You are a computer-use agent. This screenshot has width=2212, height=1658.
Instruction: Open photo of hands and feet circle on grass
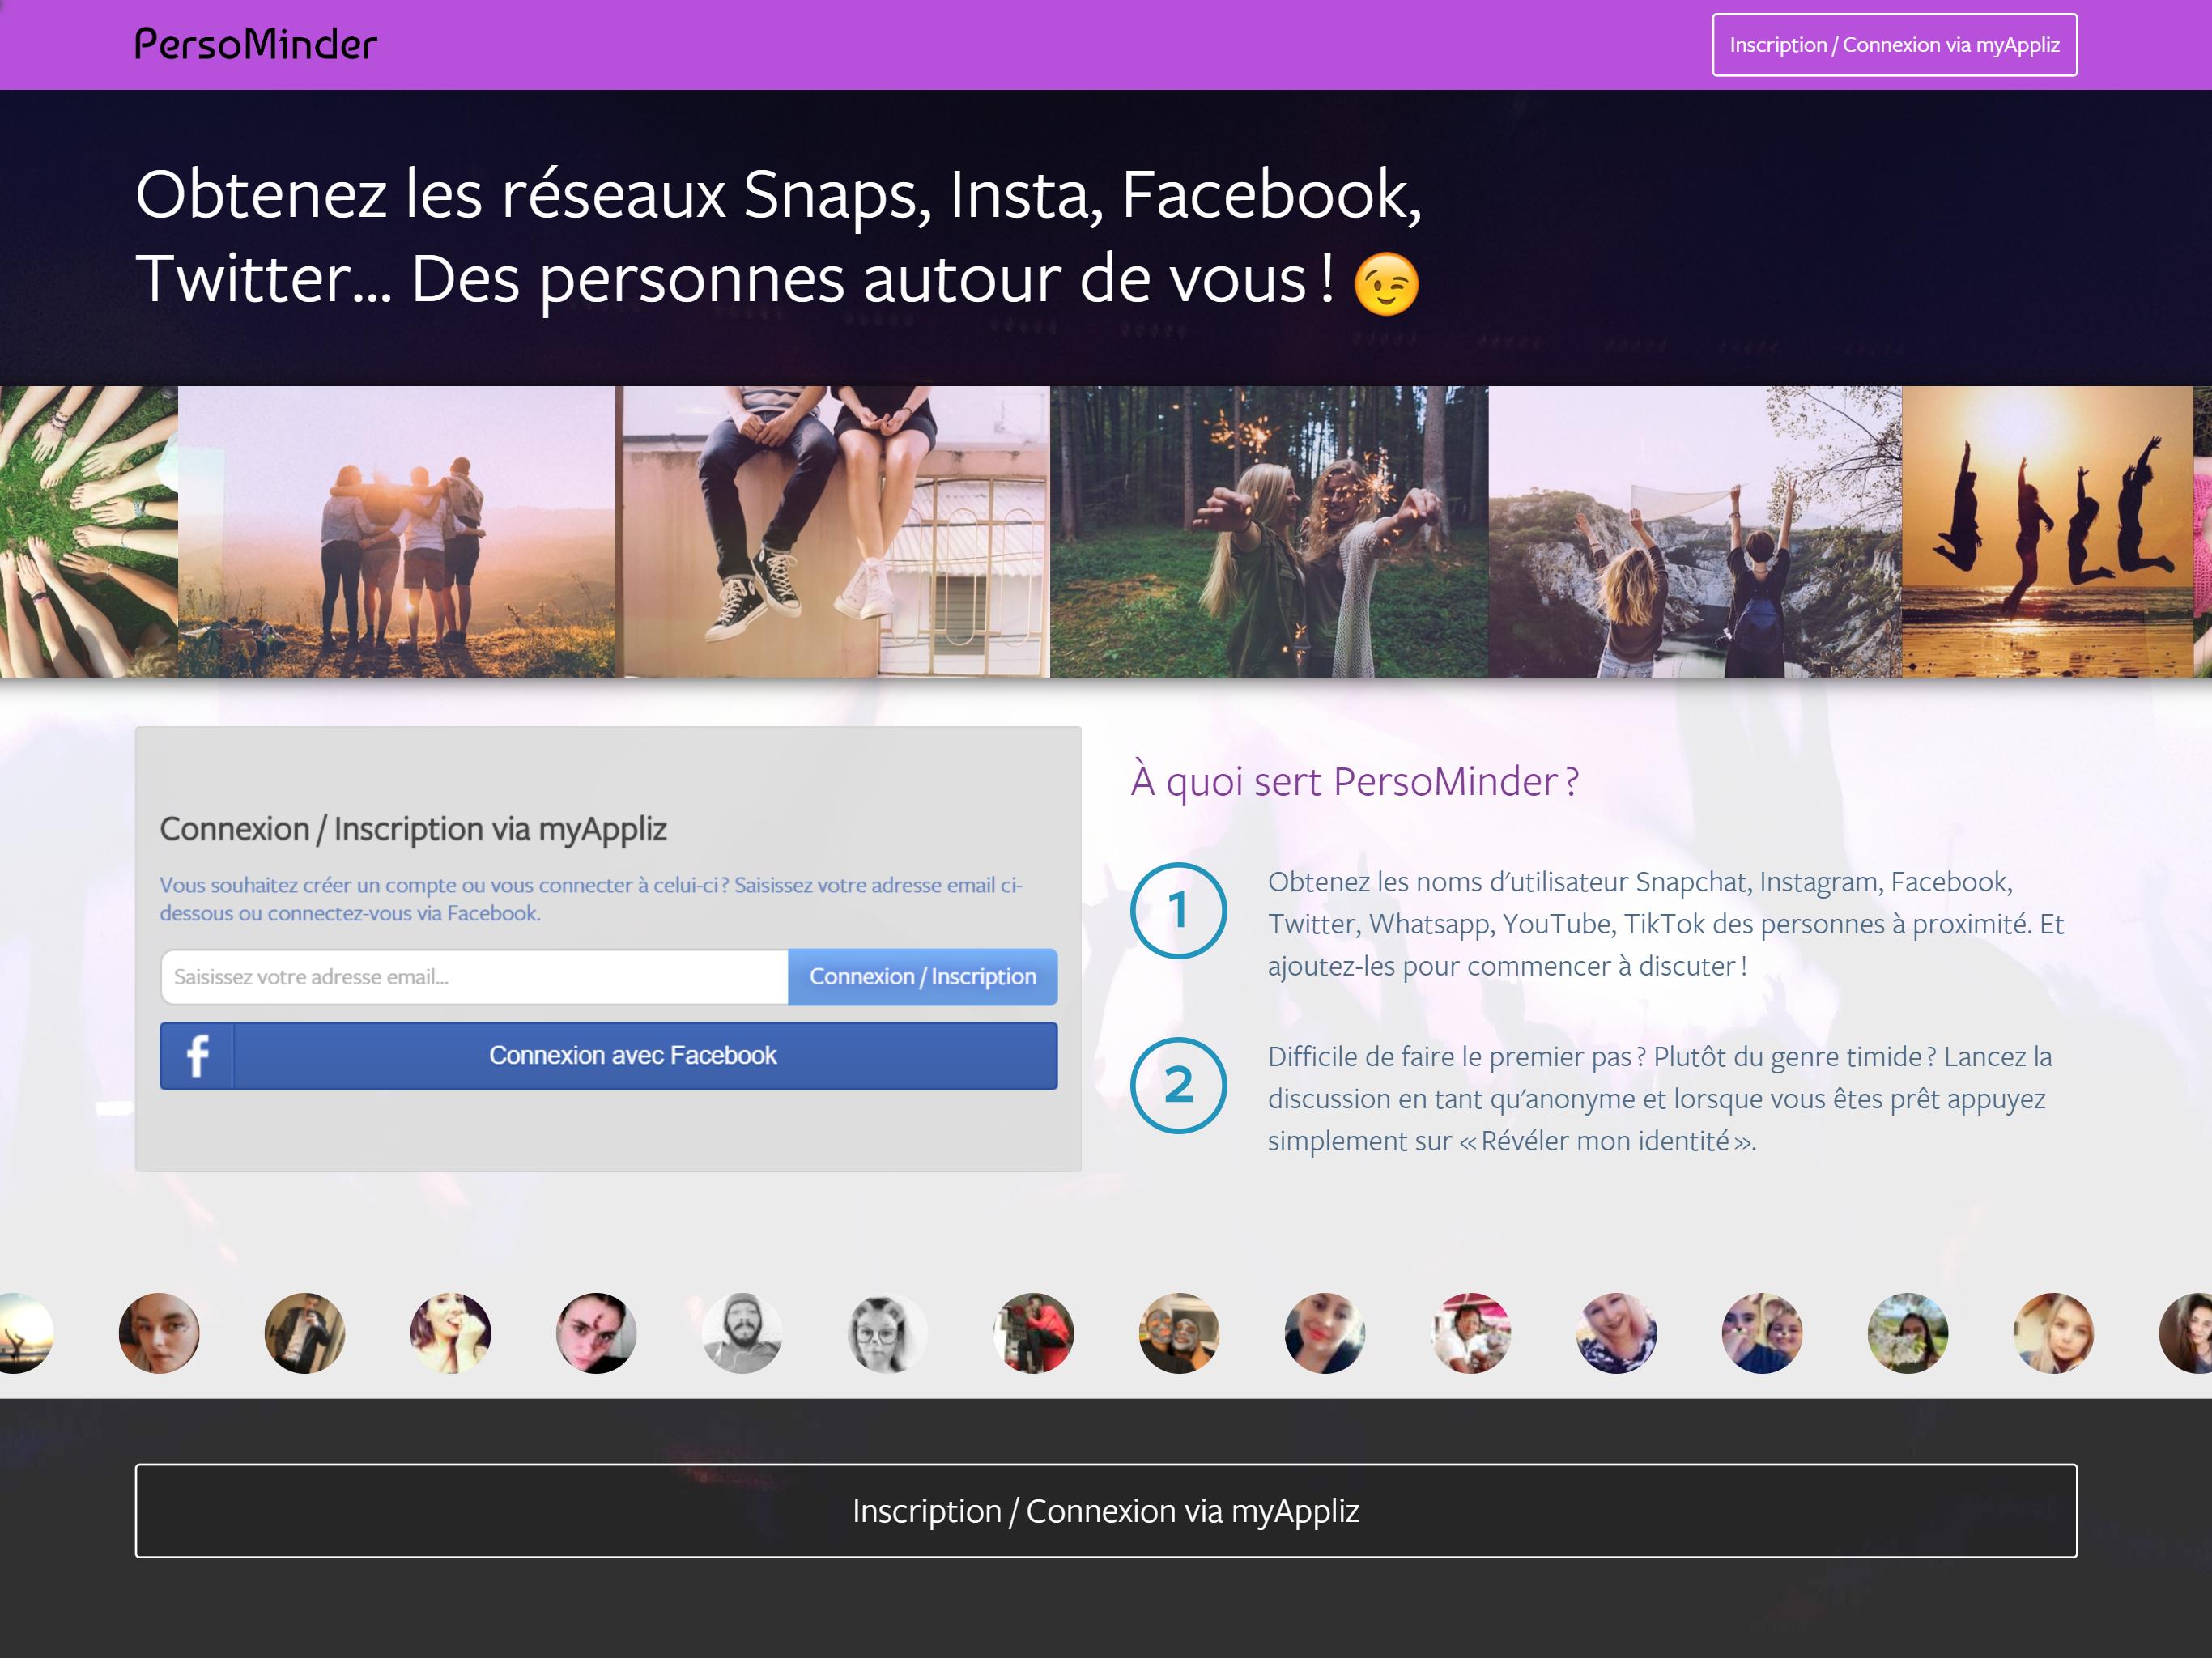point(89,532)
